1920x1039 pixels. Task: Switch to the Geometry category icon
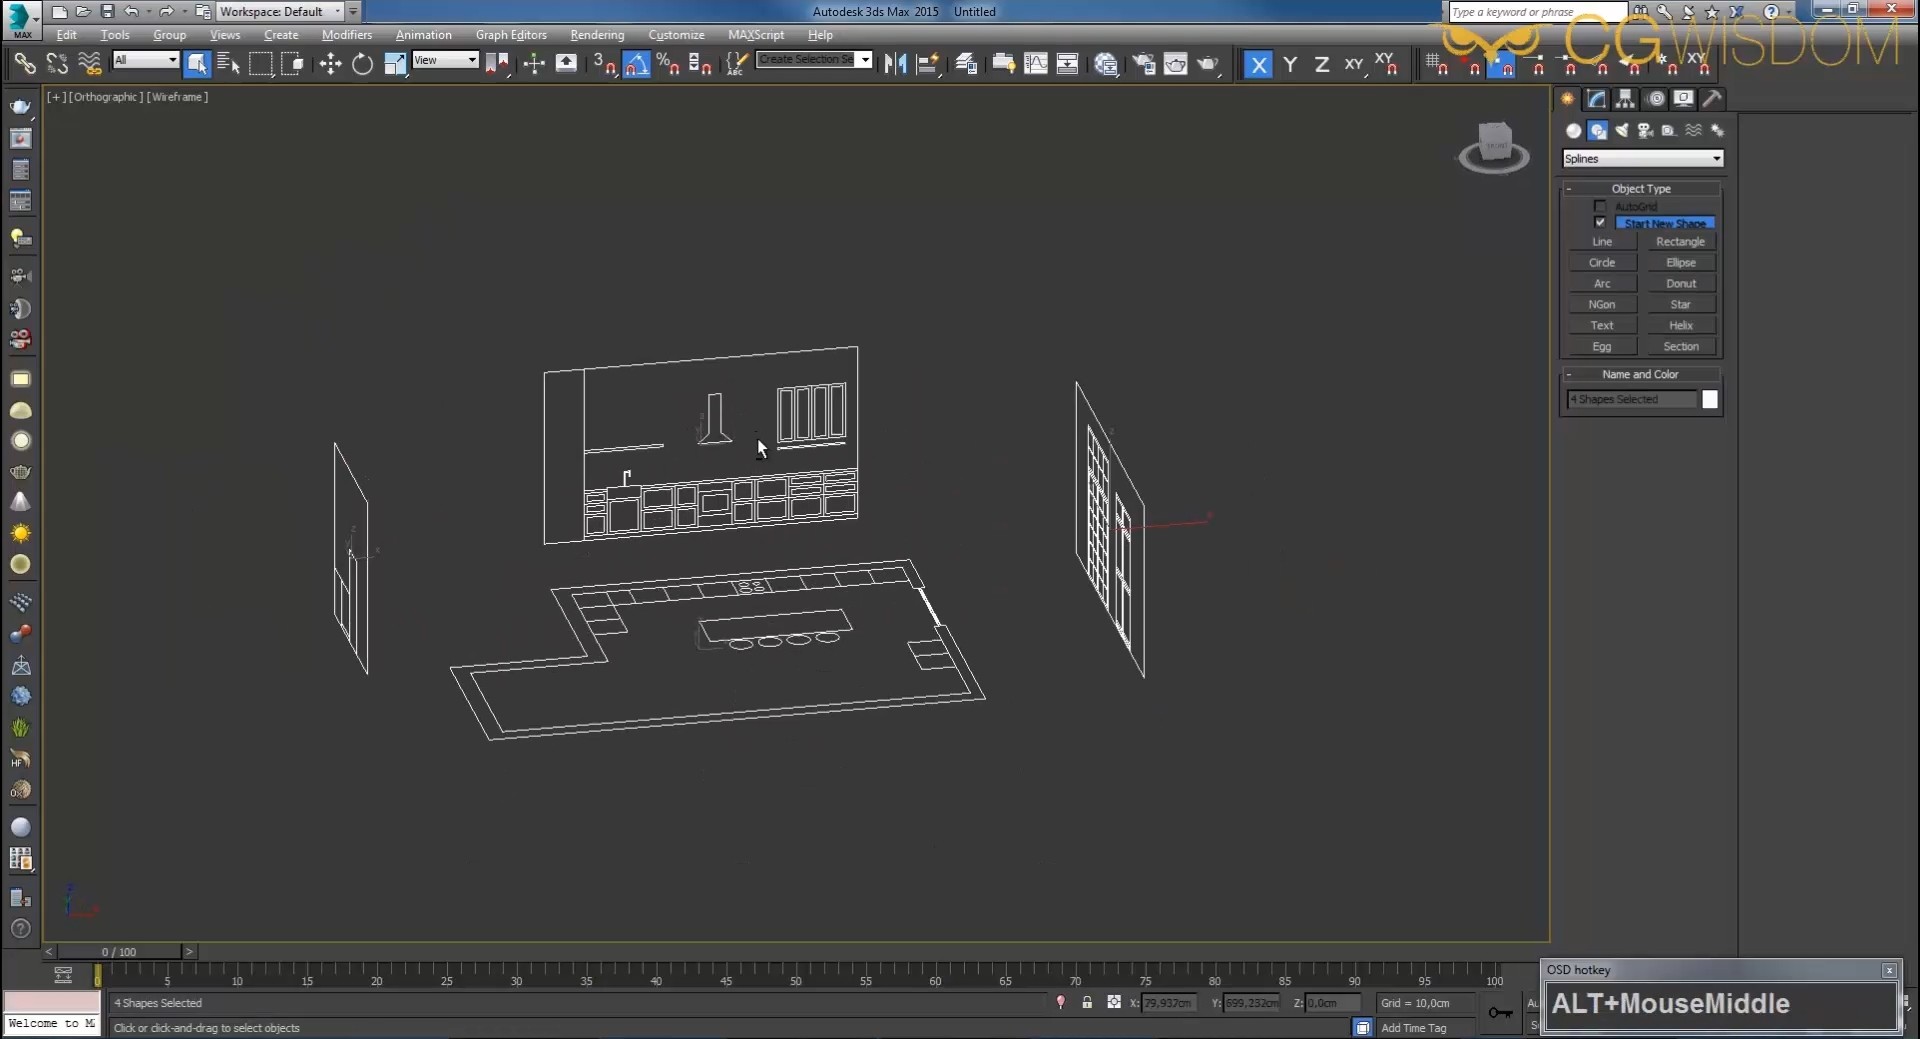pyautogui.click(x=1573, y=130)
